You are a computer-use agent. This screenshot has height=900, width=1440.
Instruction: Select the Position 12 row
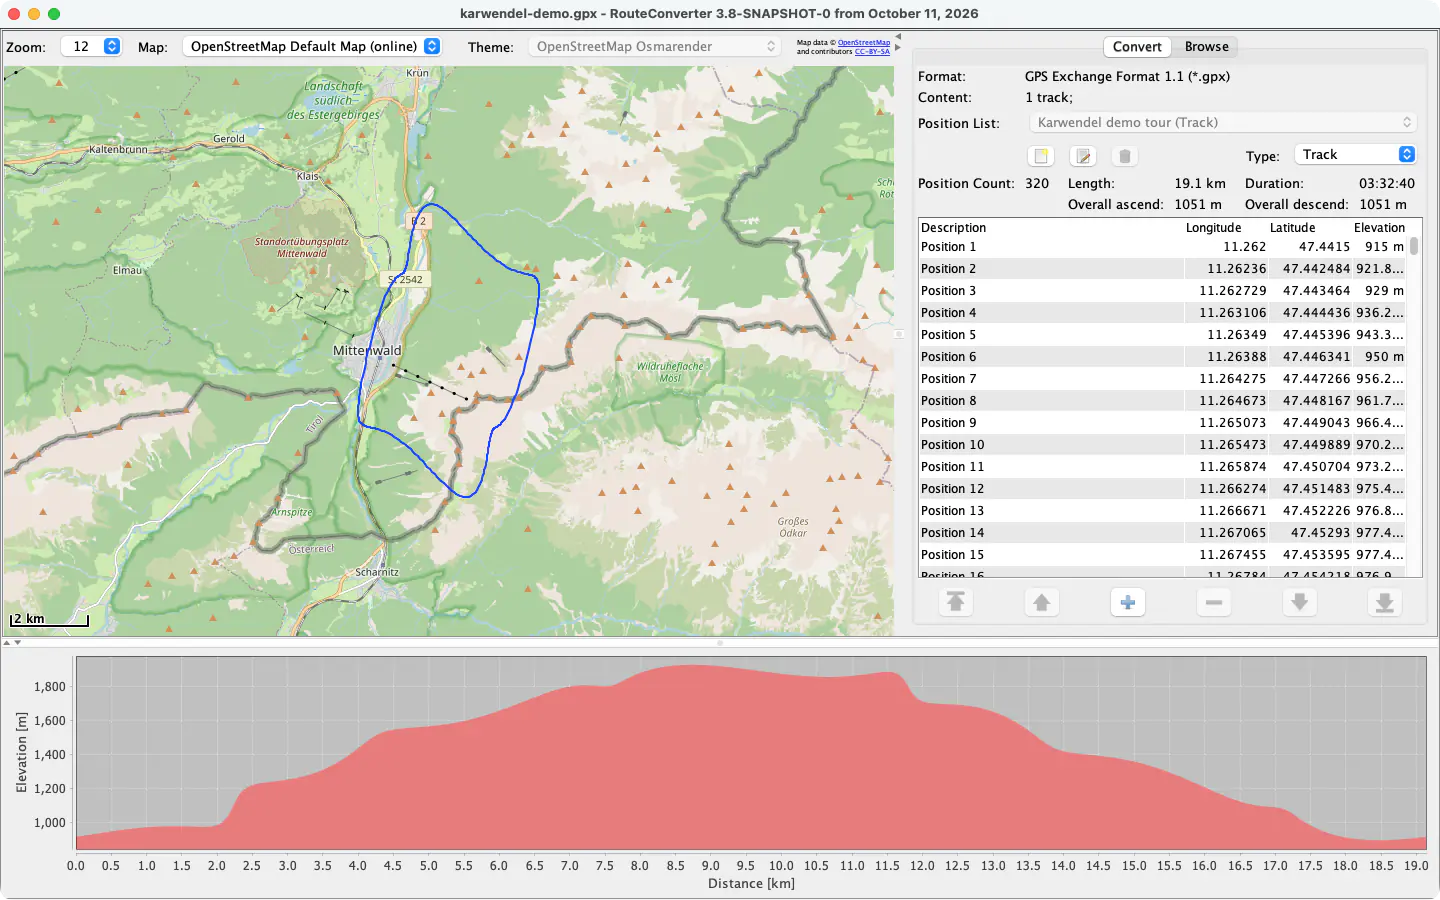pyautogui.click(x=1164, y=489)
